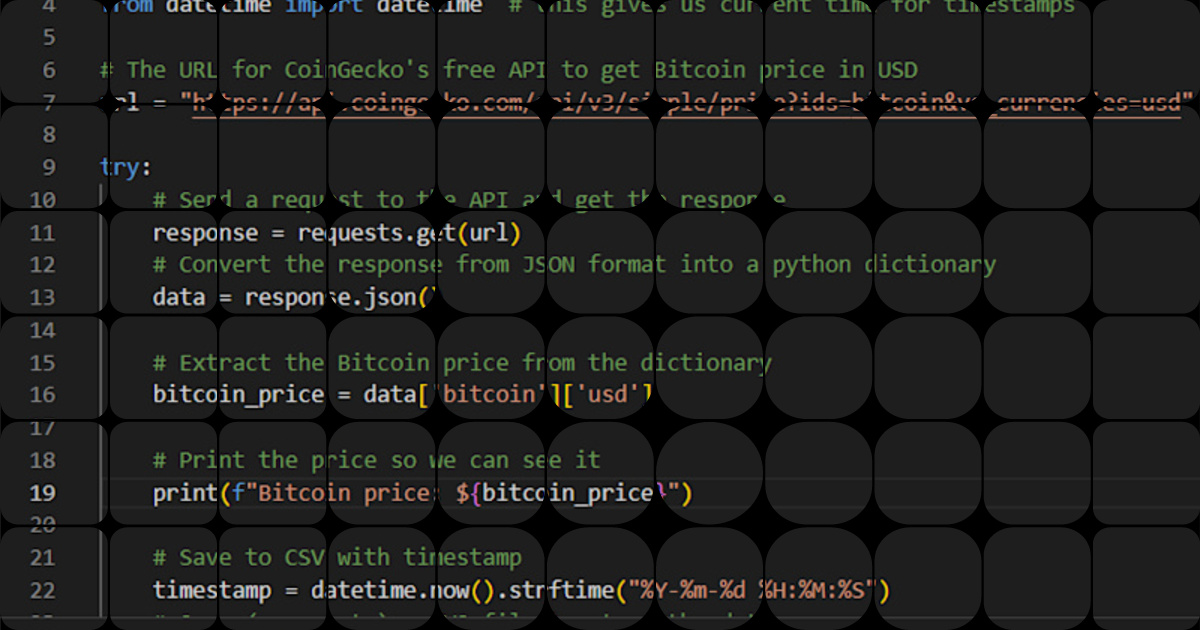Click the comment "# Extract the Bitcoin price from the dictionary"
1200x630 pixels.
point(462,362)
